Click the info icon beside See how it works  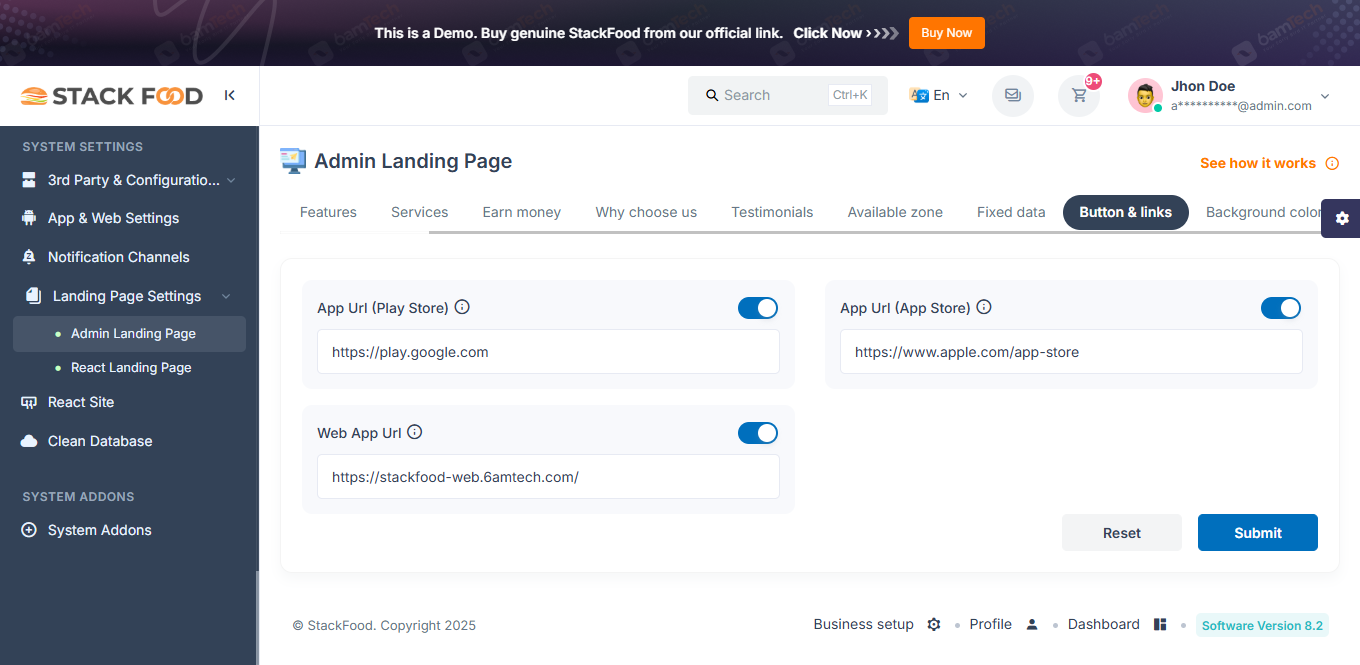pyautogui.click(x=1332, y=163)
